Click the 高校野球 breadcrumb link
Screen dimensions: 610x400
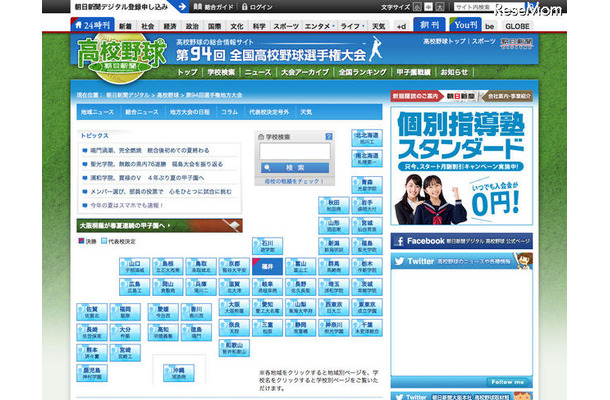point(168,95)
